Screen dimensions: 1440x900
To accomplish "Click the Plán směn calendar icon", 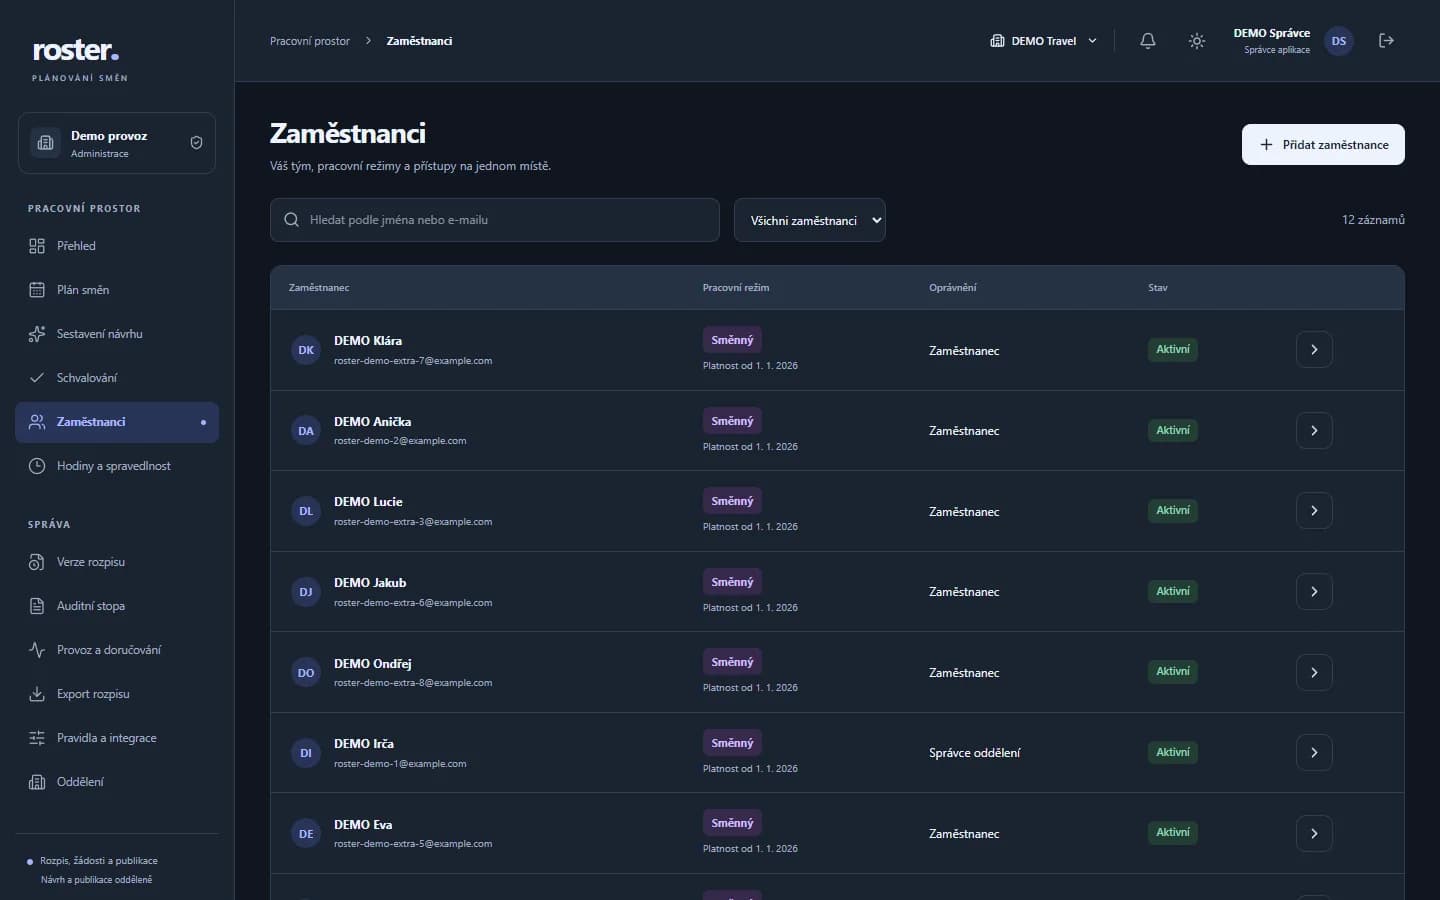I will (x=37, y=290).
